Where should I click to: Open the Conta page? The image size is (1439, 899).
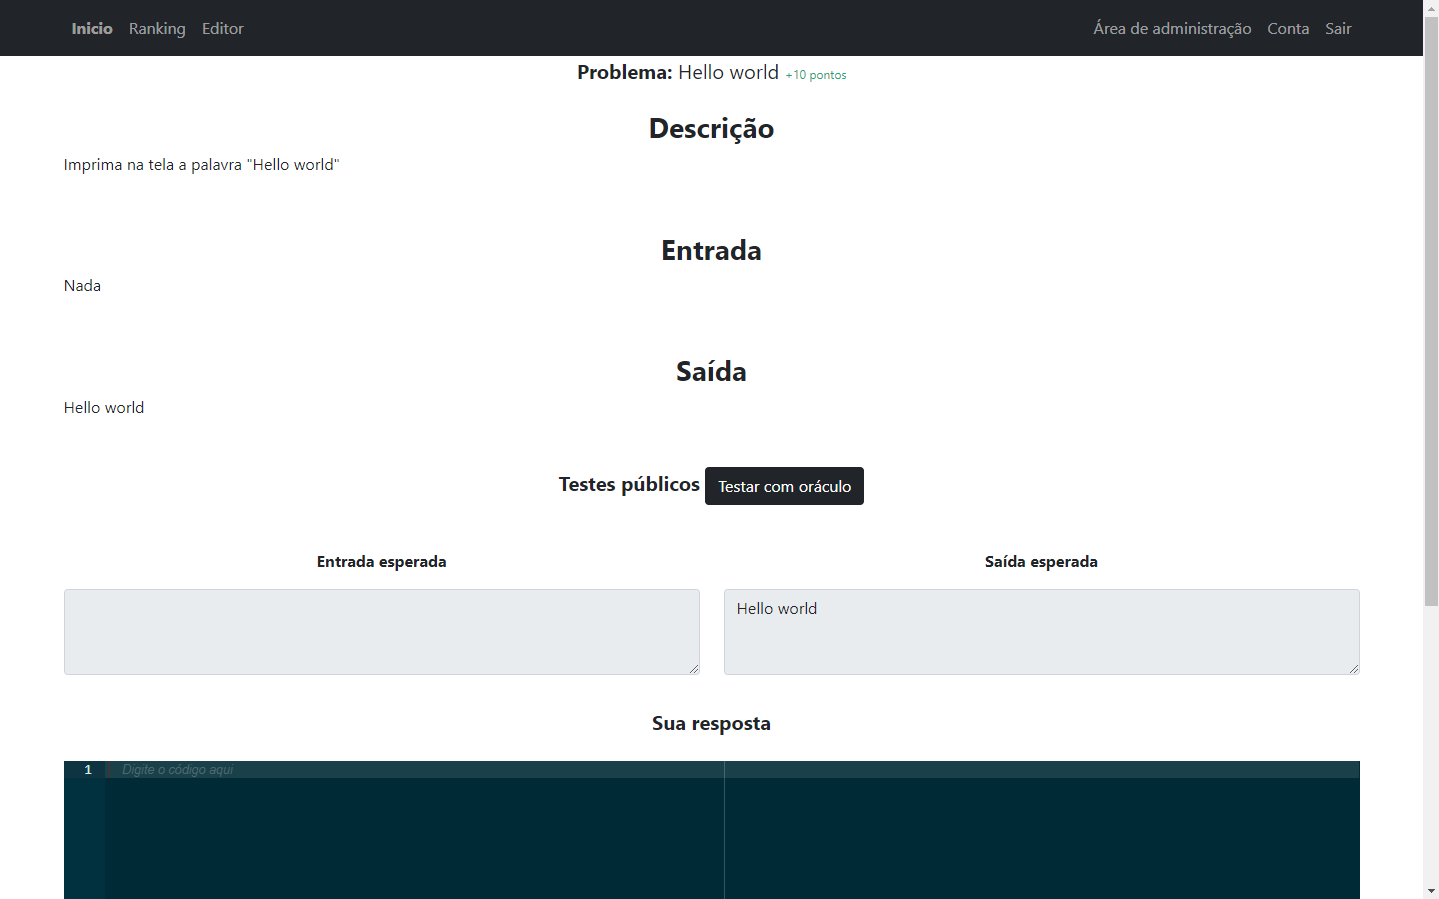coord(1288,28)
